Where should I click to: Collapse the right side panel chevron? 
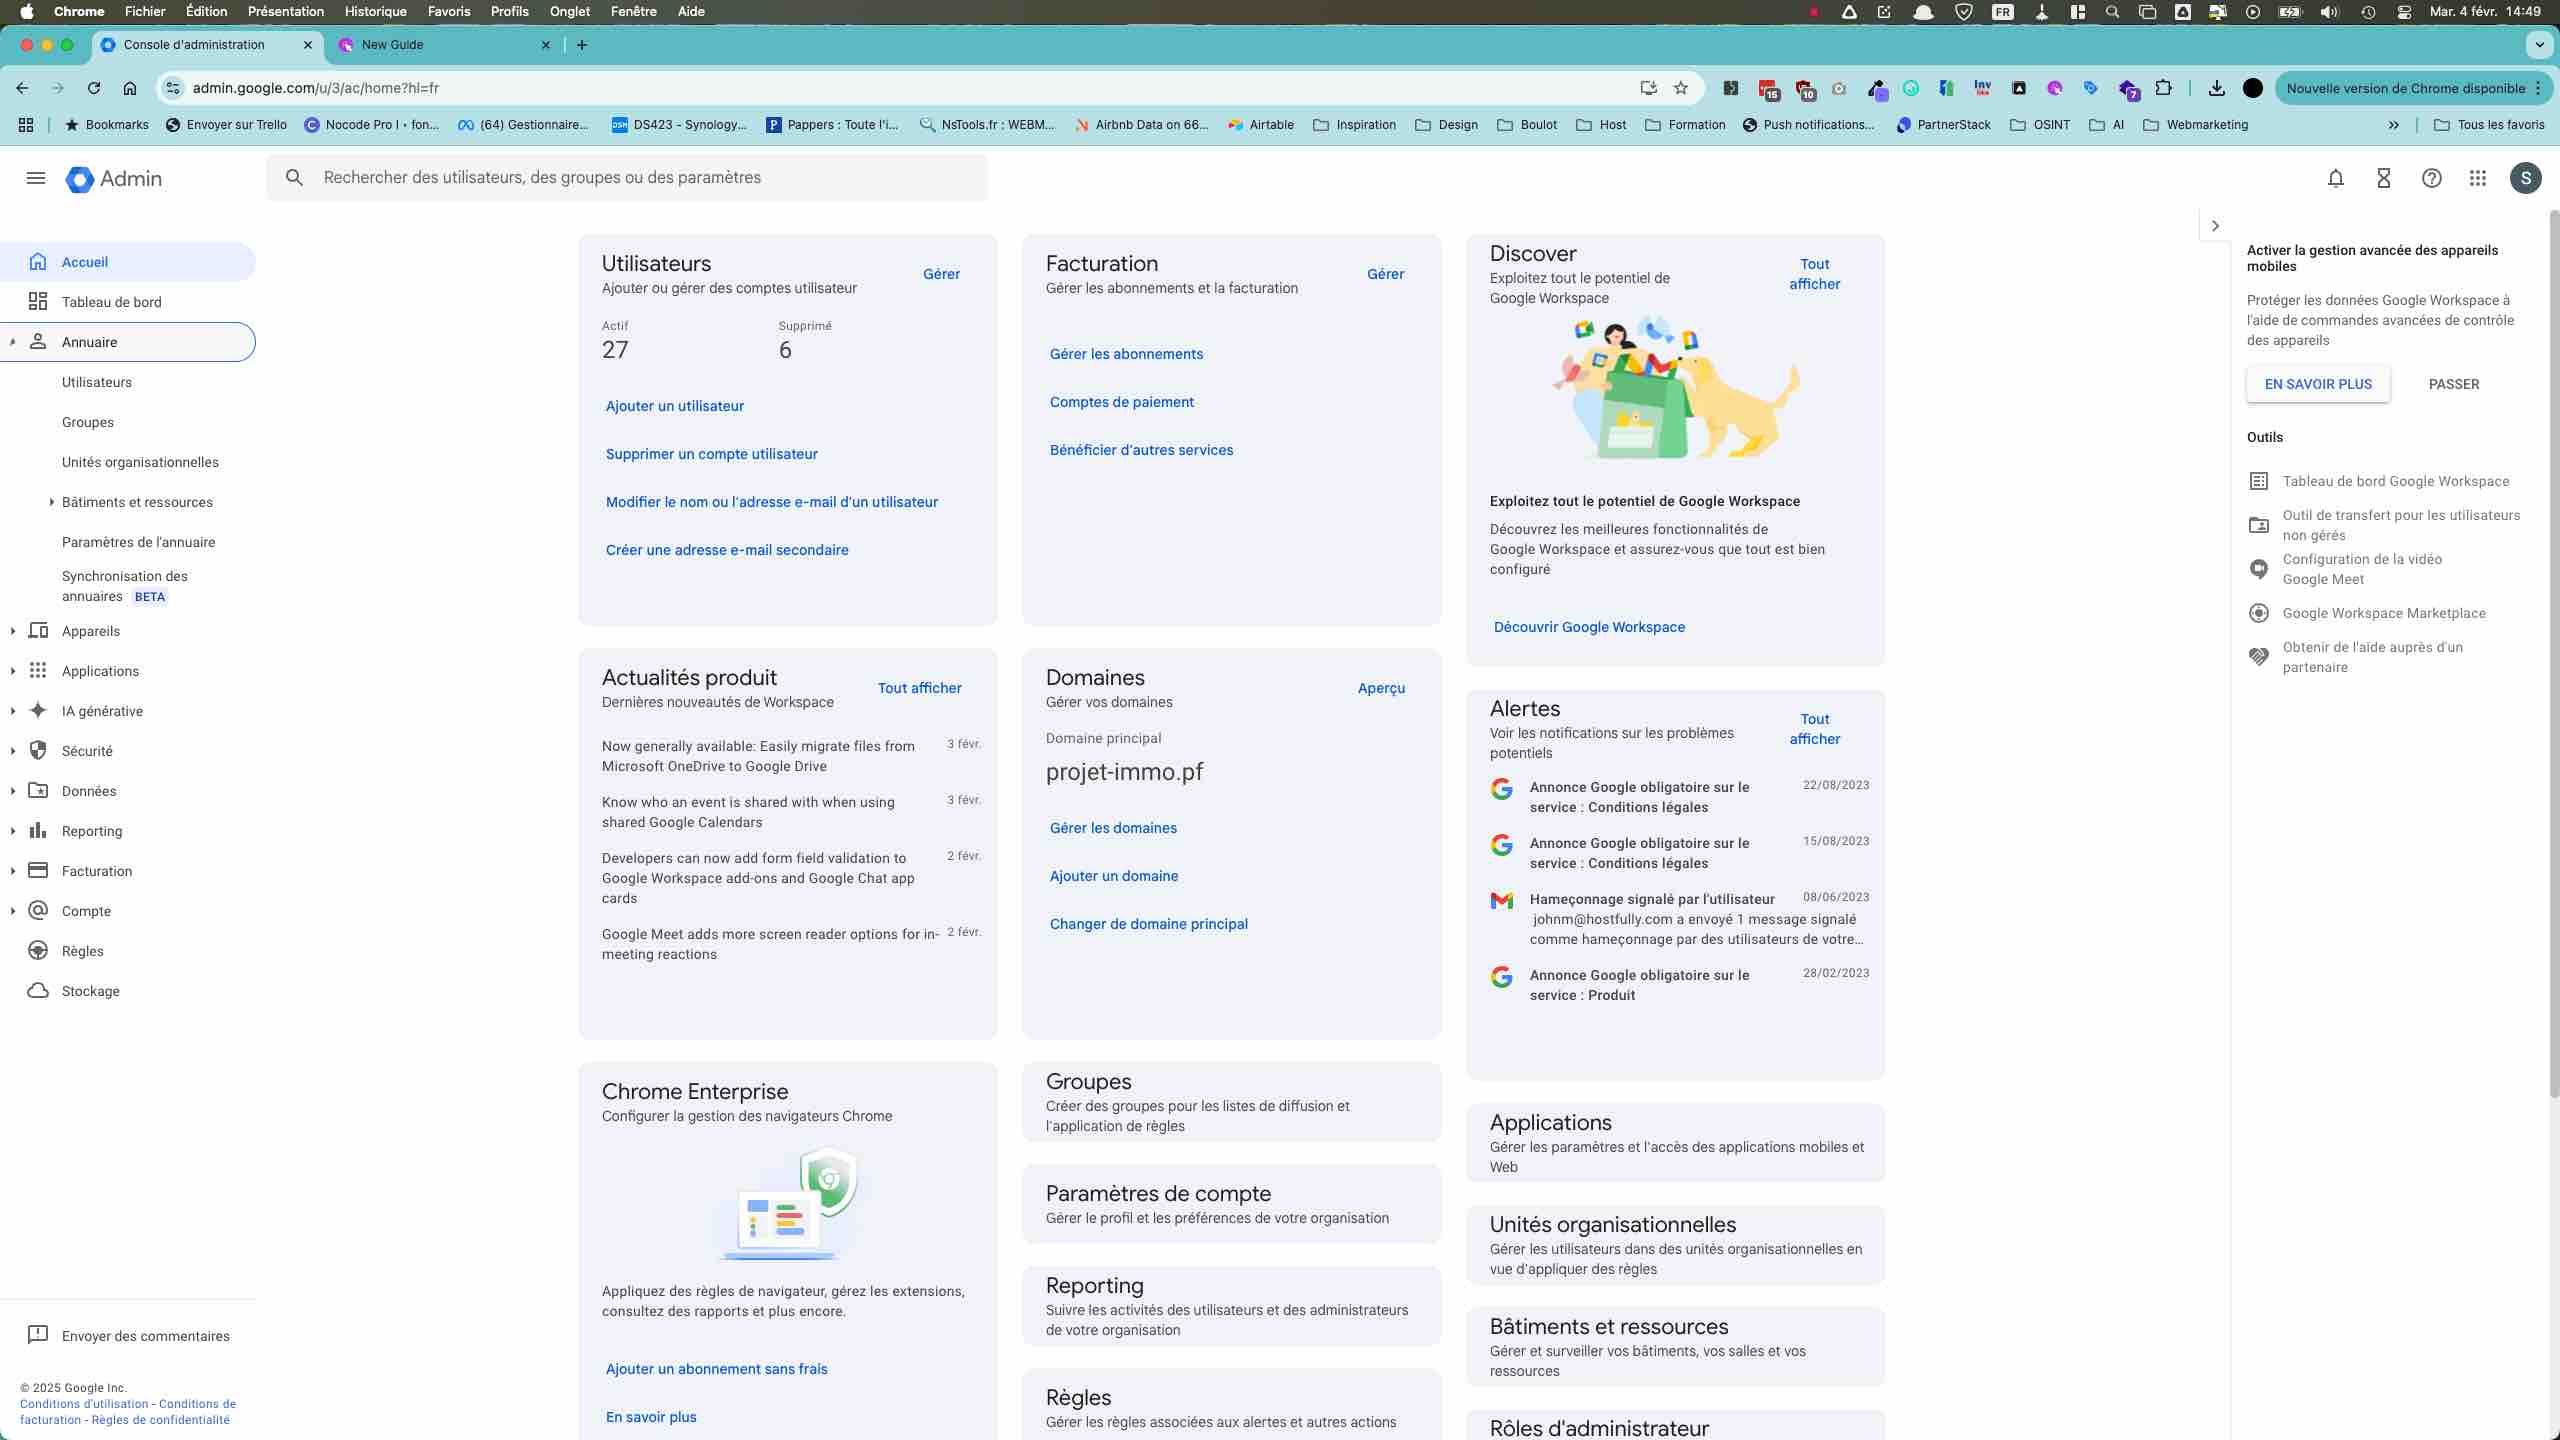(x=2215, y=226)
